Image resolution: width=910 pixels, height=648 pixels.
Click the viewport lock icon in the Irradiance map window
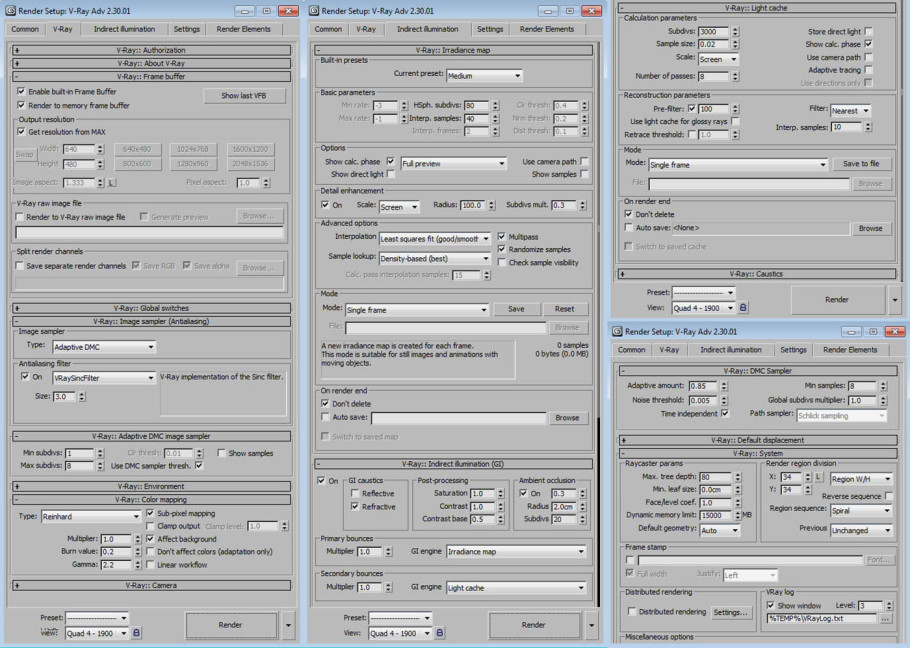tap(440, 633)
